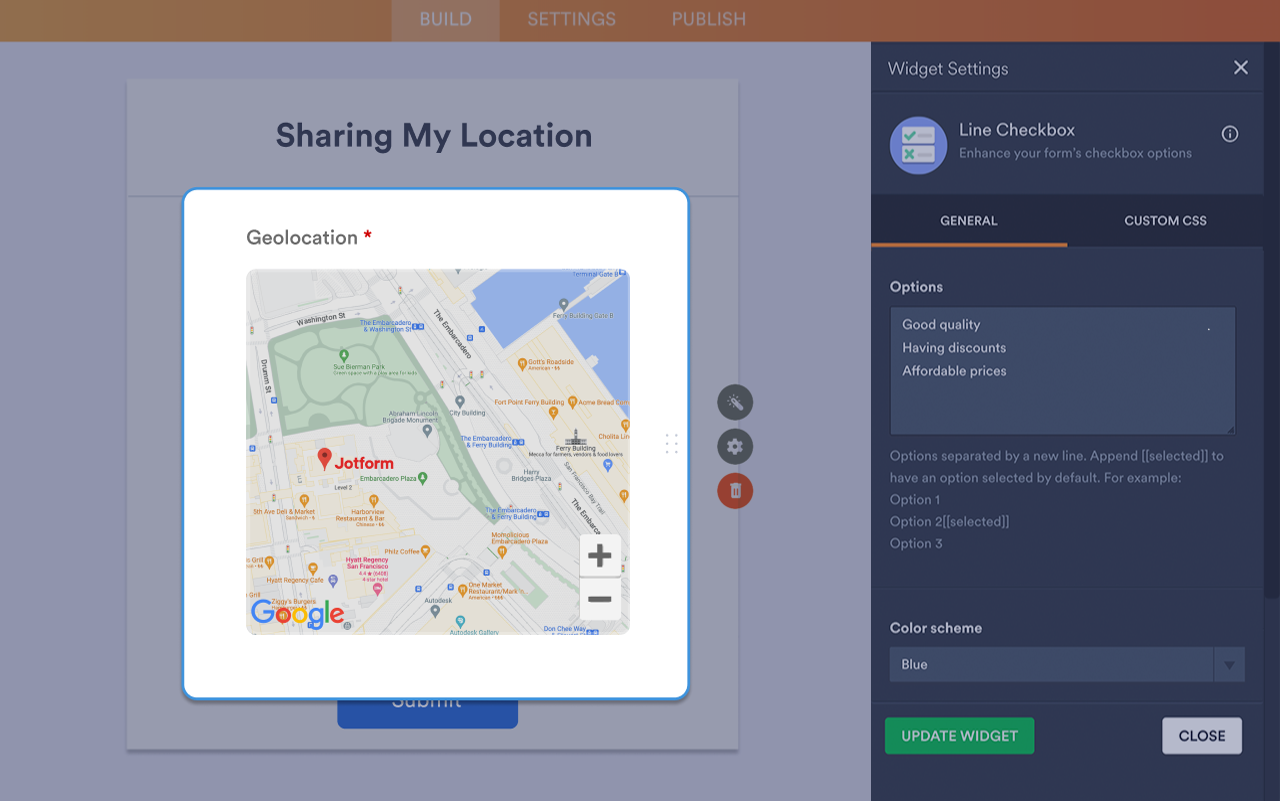The height and width of the screenshot is (801, 1280).
Task: Click the Blue color scheme selector arrow
Action: click(1229, 664)
